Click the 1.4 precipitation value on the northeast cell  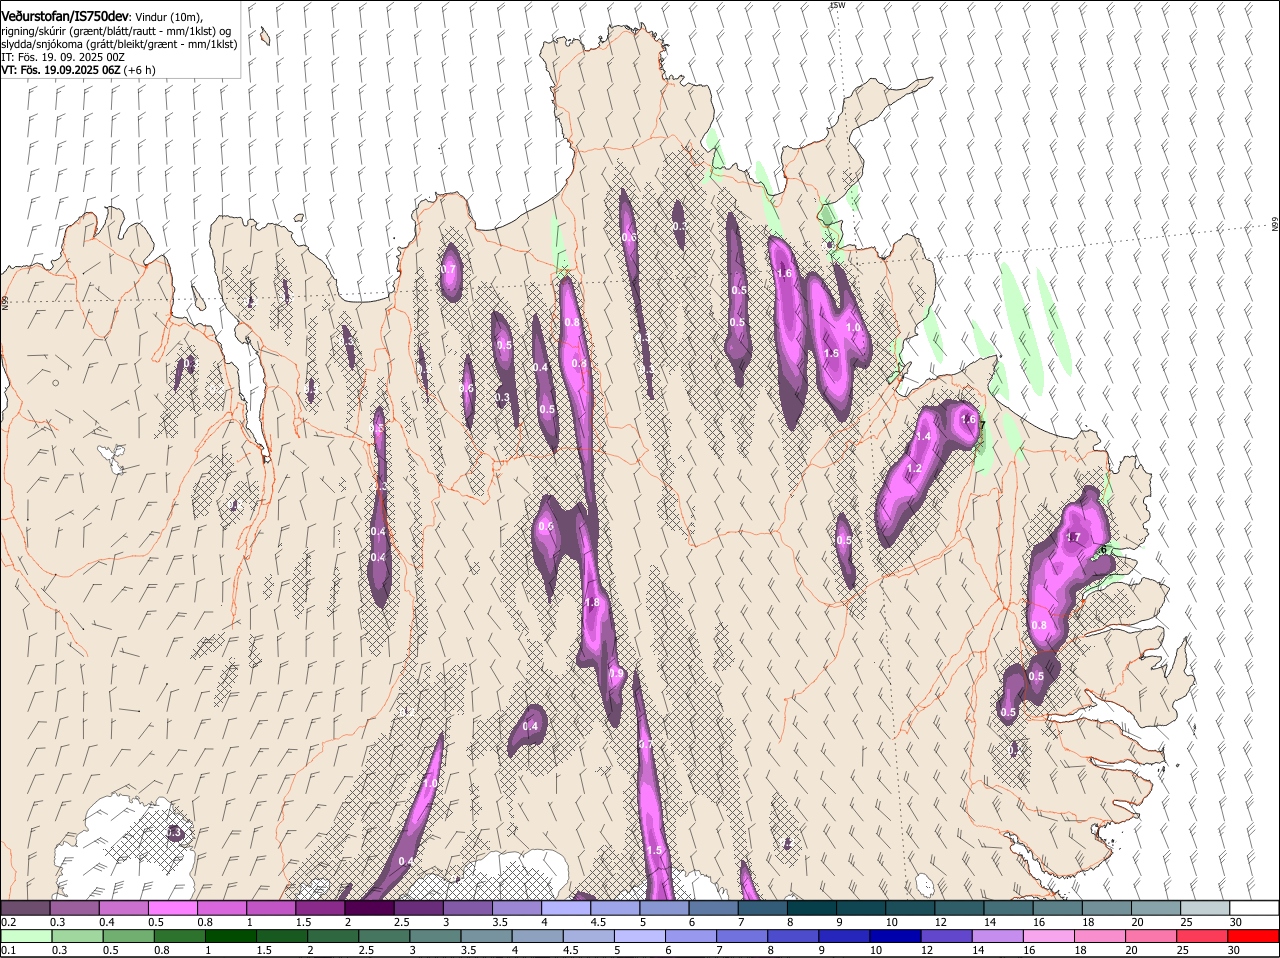coord(923,436)
